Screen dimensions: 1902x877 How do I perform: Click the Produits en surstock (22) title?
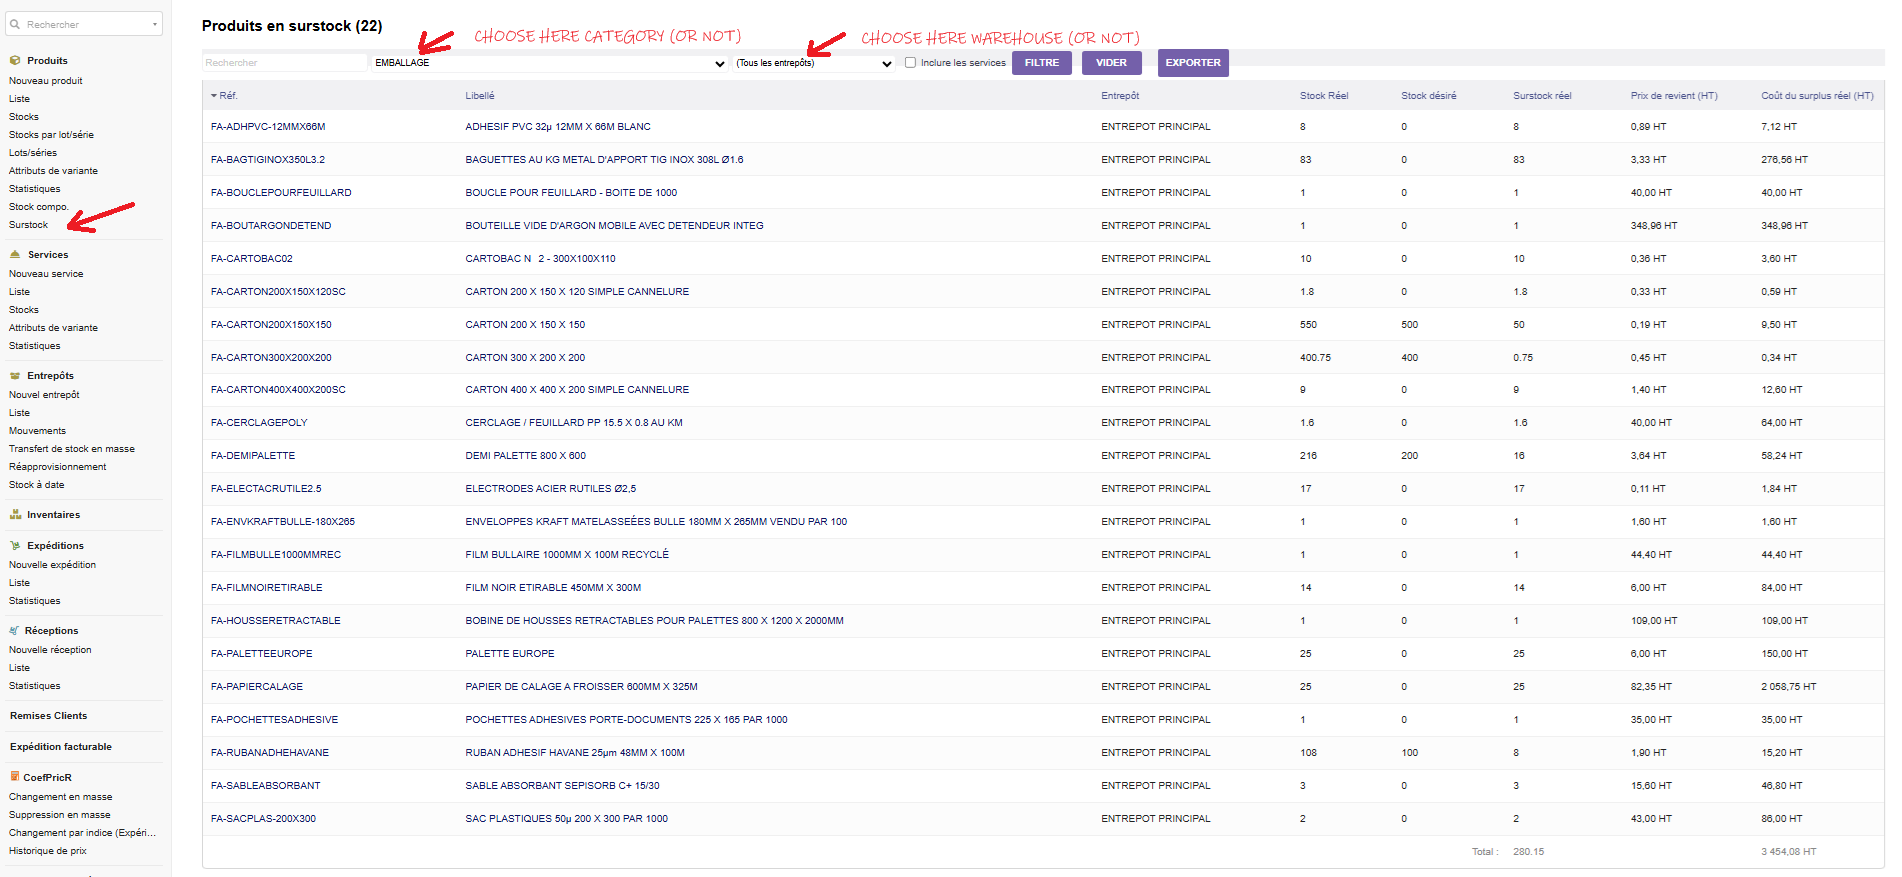tap(292, 26)
